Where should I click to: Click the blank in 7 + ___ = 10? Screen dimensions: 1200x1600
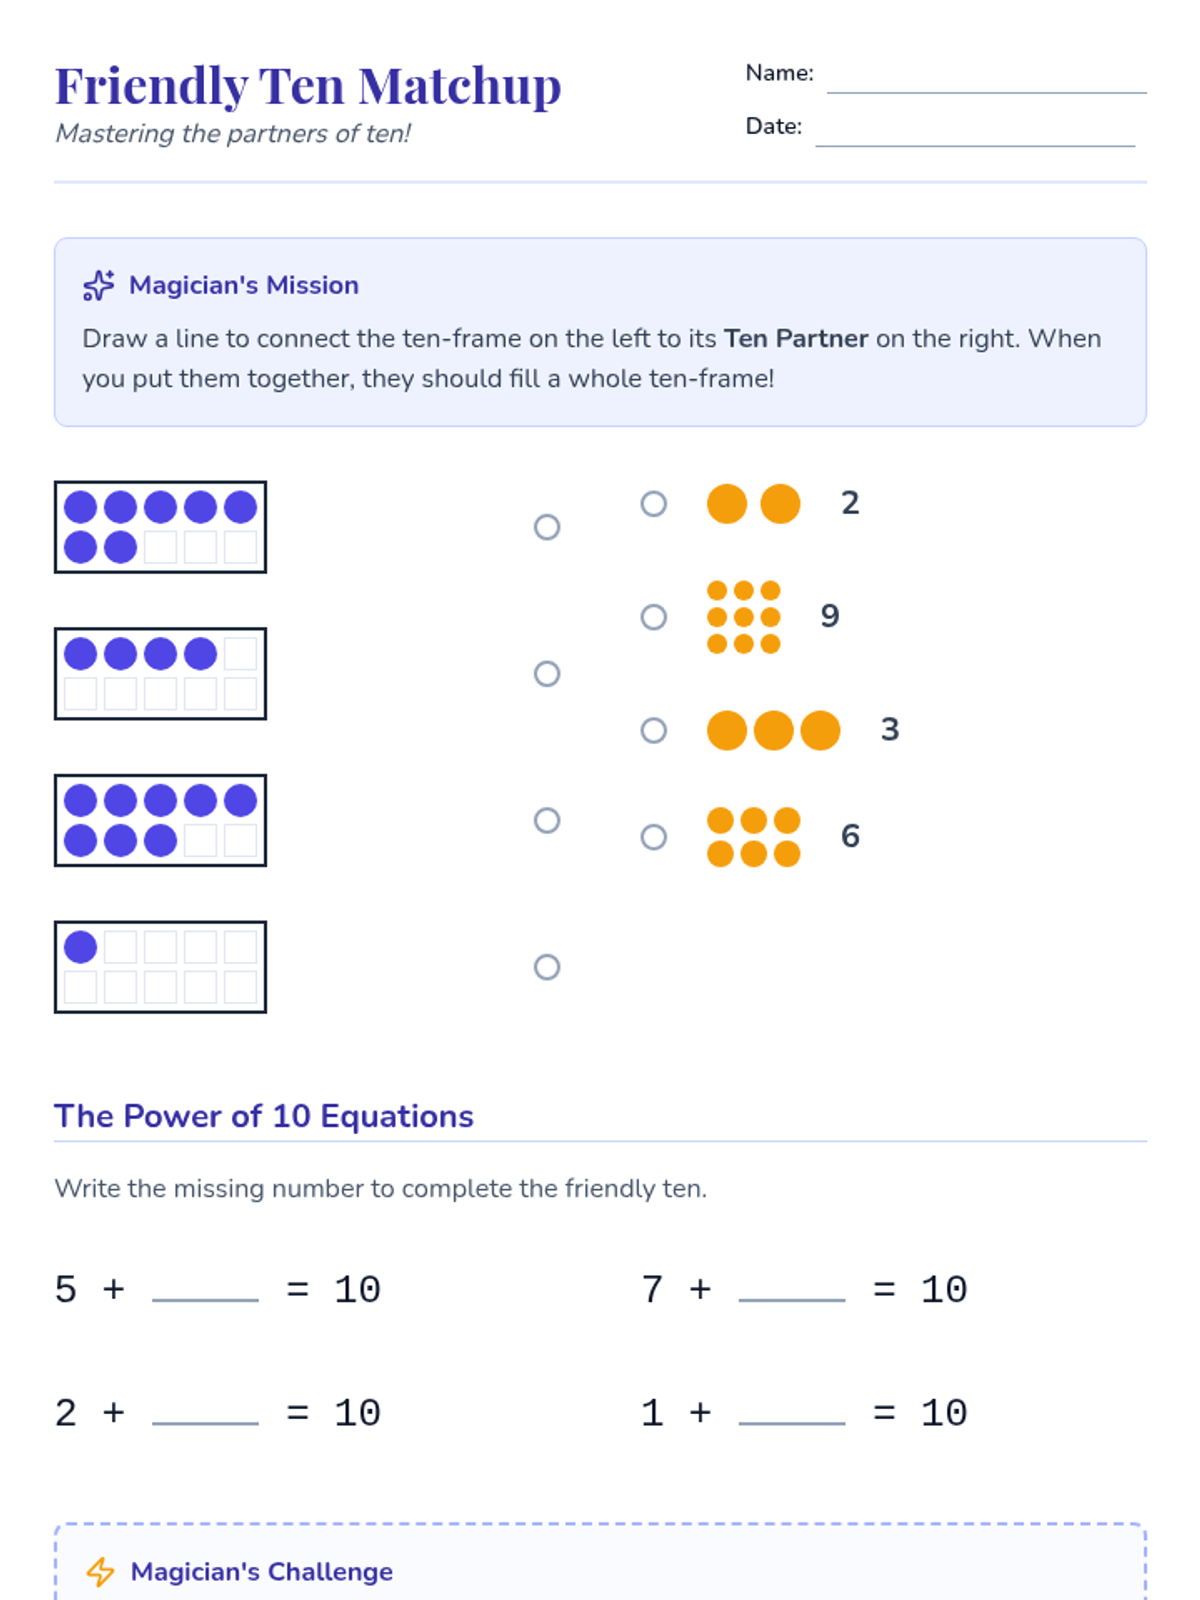click(792, 1289)
